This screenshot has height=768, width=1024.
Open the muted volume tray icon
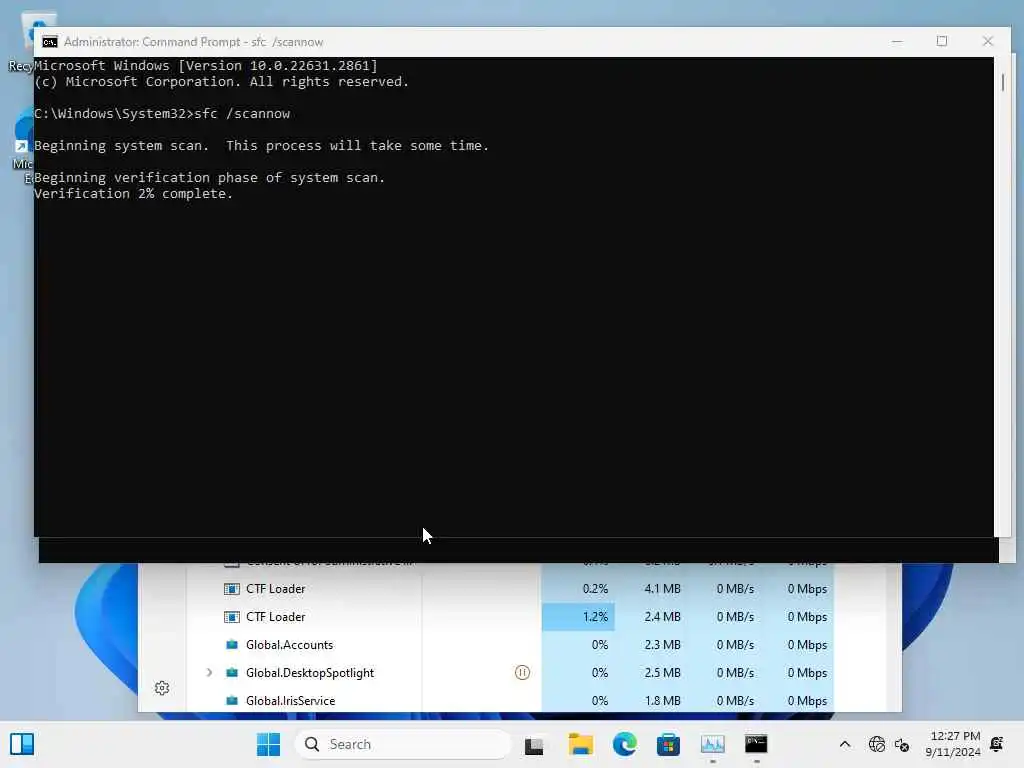point(902,744)
